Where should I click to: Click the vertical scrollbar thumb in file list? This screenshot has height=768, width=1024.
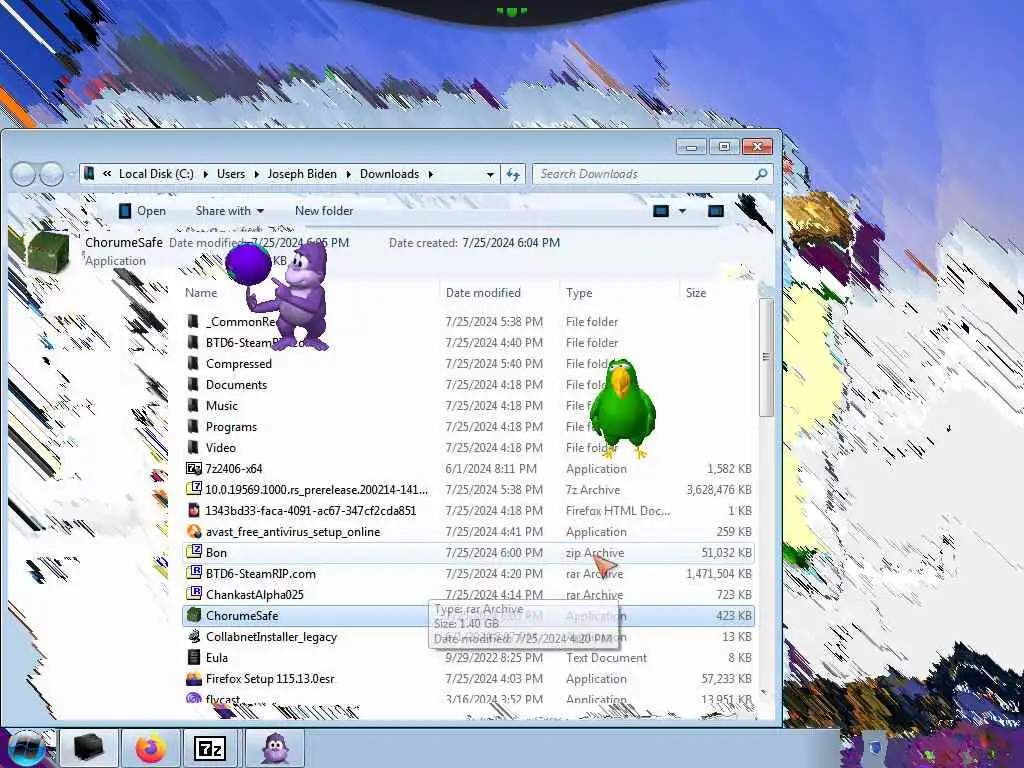767,357
